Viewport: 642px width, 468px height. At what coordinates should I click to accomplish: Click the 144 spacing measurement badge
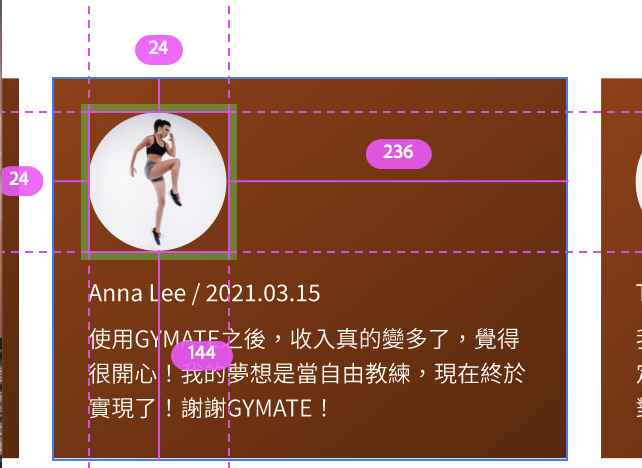click(202, 355)
